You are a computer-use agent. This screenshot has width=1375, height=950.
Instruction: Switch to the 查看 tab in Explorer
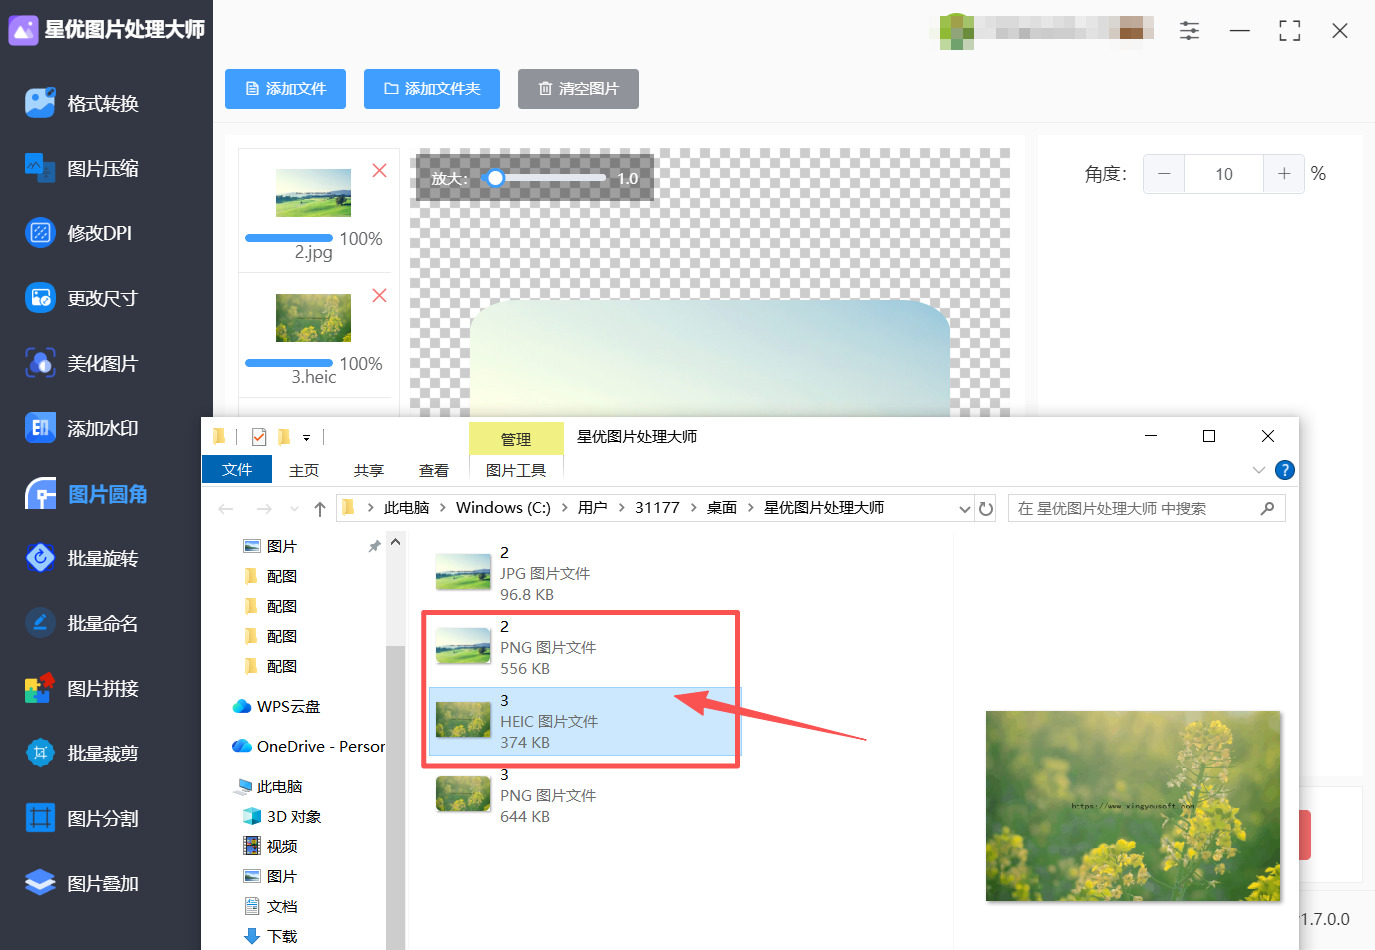(x=433, y=469)
